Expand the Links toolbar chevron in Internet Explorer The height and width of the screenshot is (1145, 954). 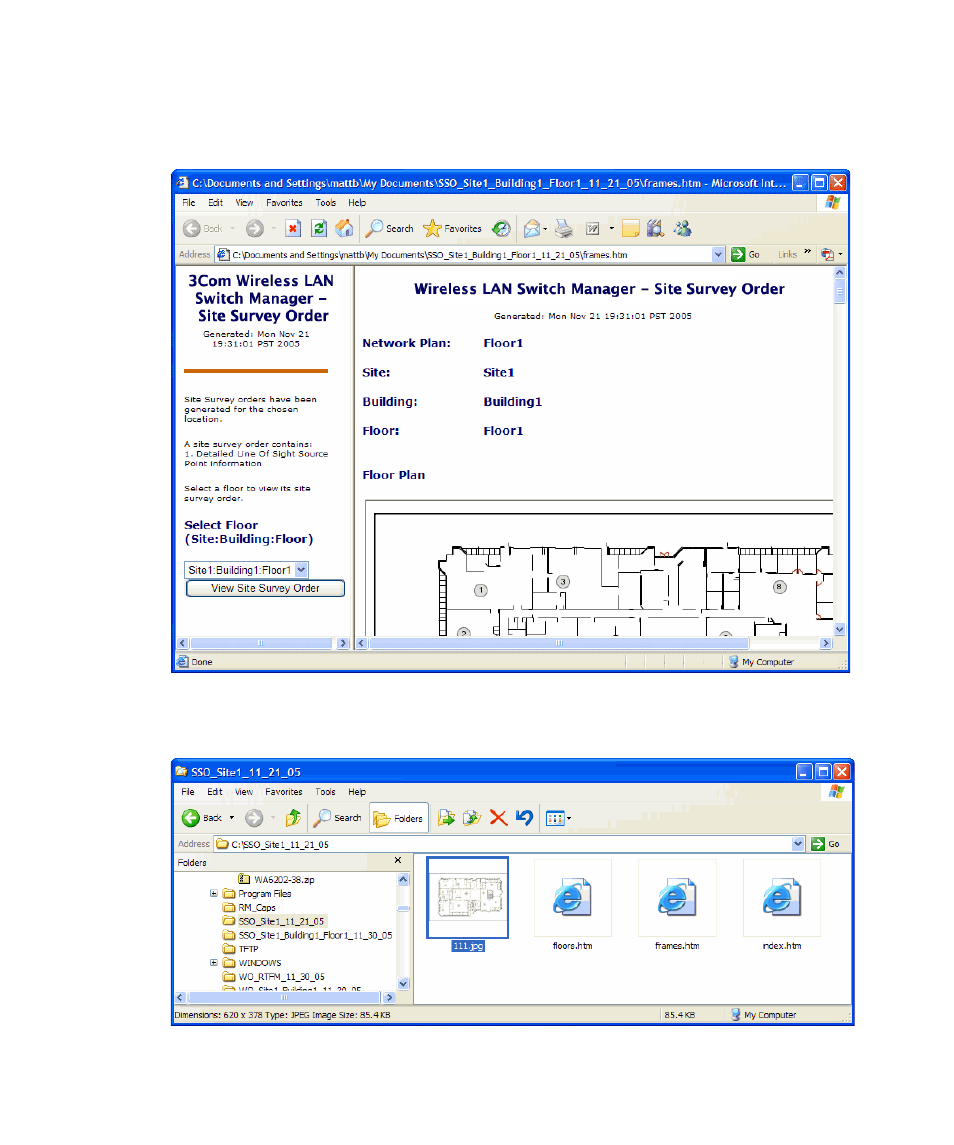click(807, 252)
